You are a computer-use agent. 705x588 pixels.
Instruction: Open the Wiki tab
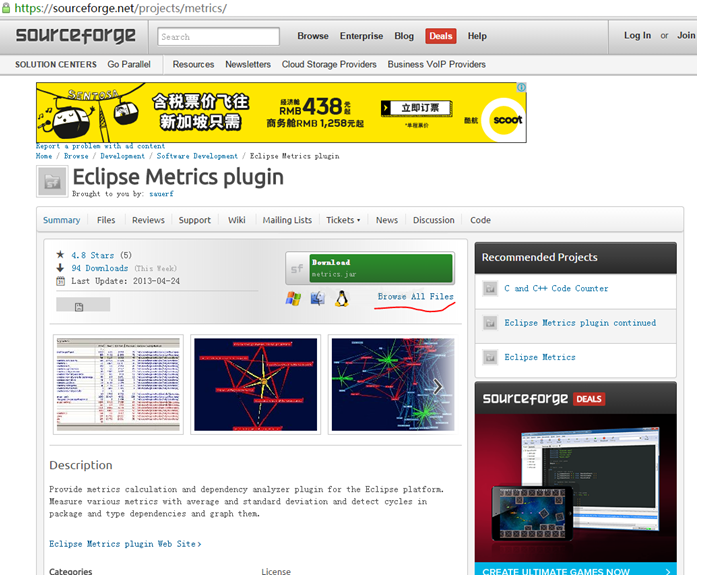click(236, 220)
